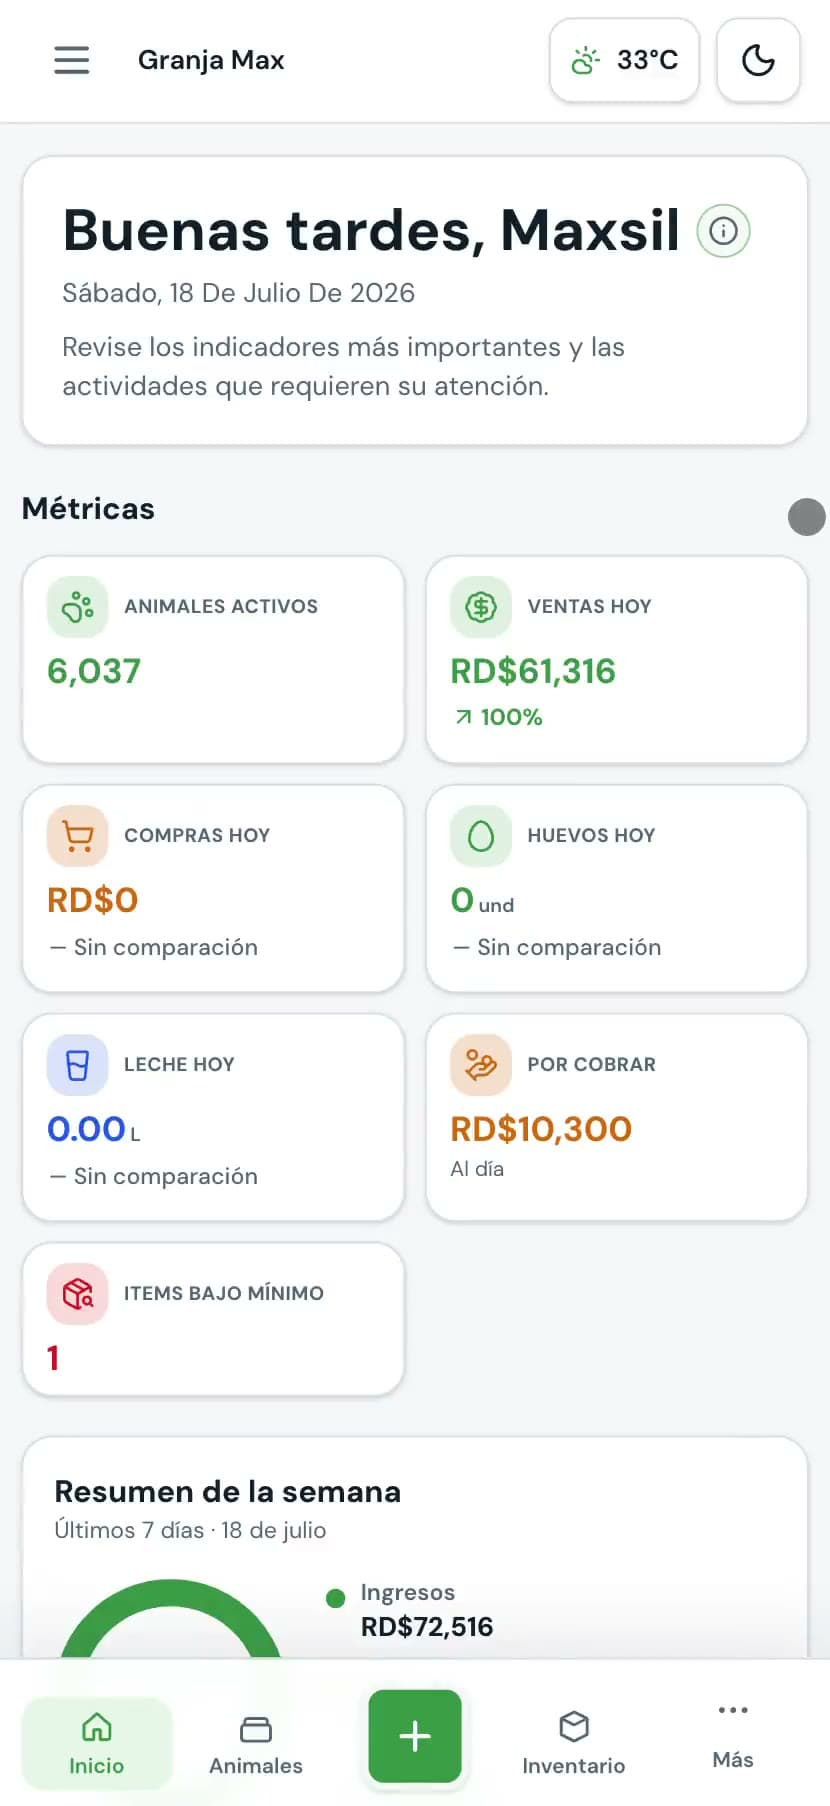Toggle dark mode with the moon icon

tap(758, 60)
